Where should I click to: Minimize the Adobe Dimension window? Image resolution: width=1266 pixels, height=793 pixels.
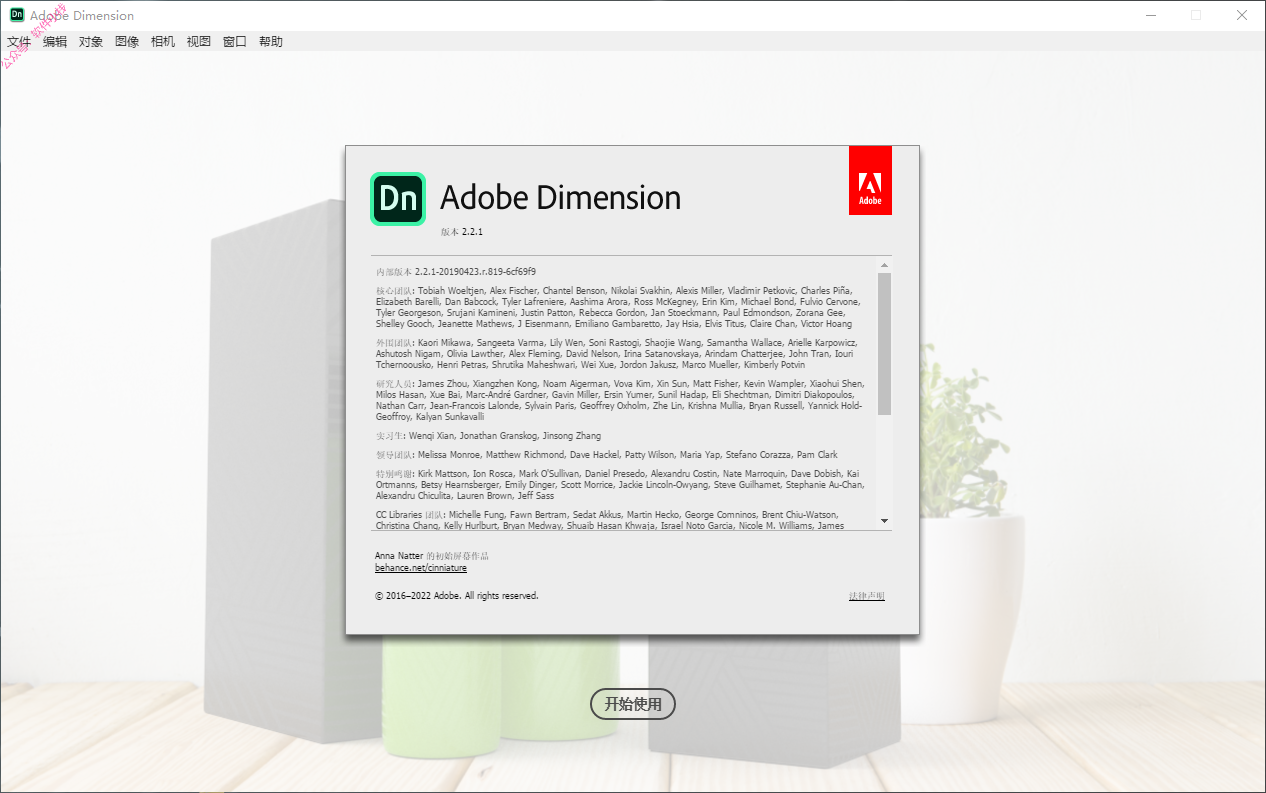click(x=1150, y=15)
